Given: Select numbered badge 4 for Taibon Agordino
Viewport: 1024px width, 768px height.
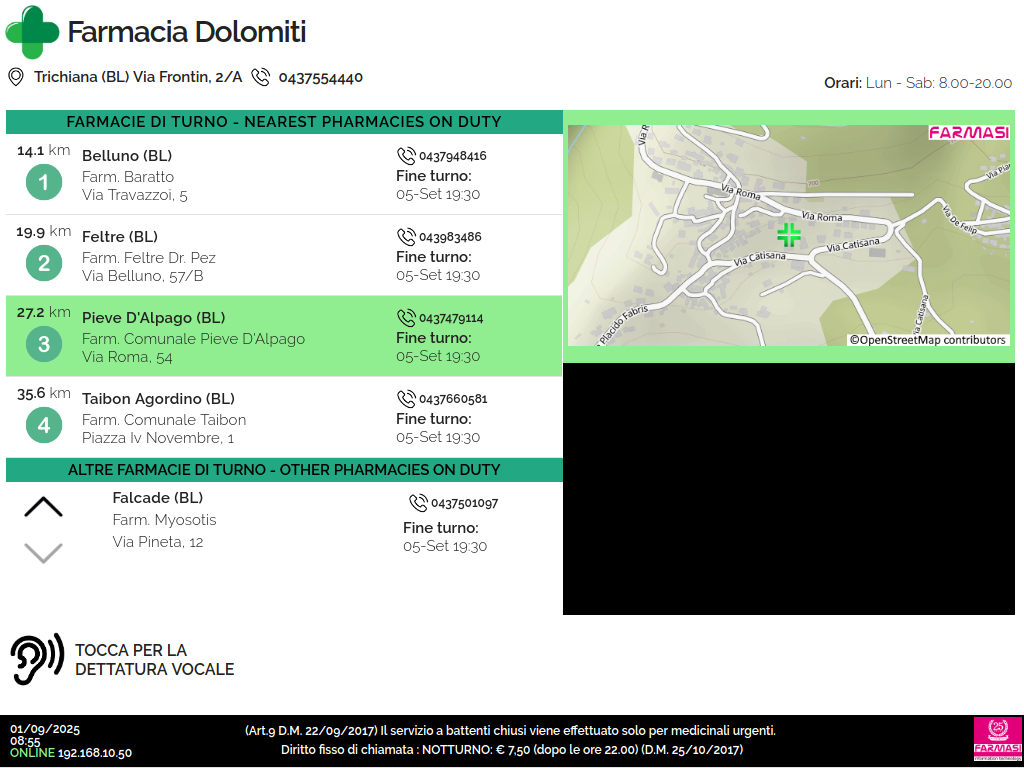Looking at the screenshot, I should pos(43,426).
